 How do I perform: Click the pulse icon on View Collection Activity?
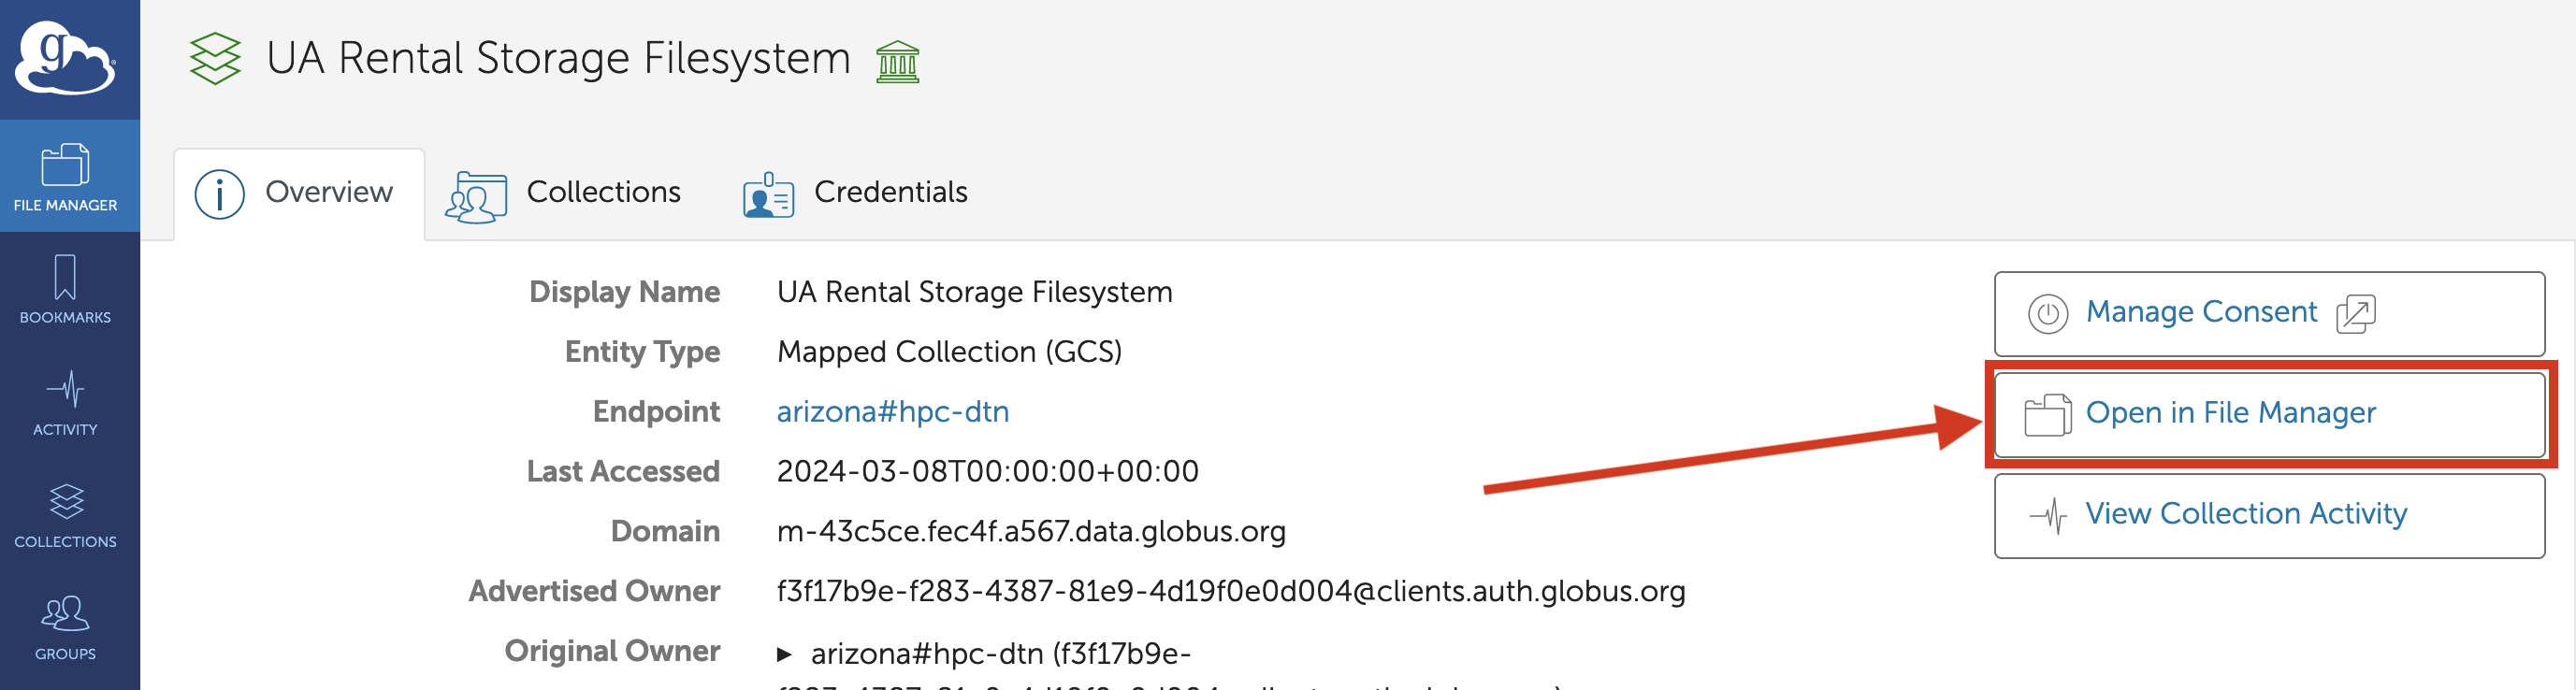(2047, 516)
